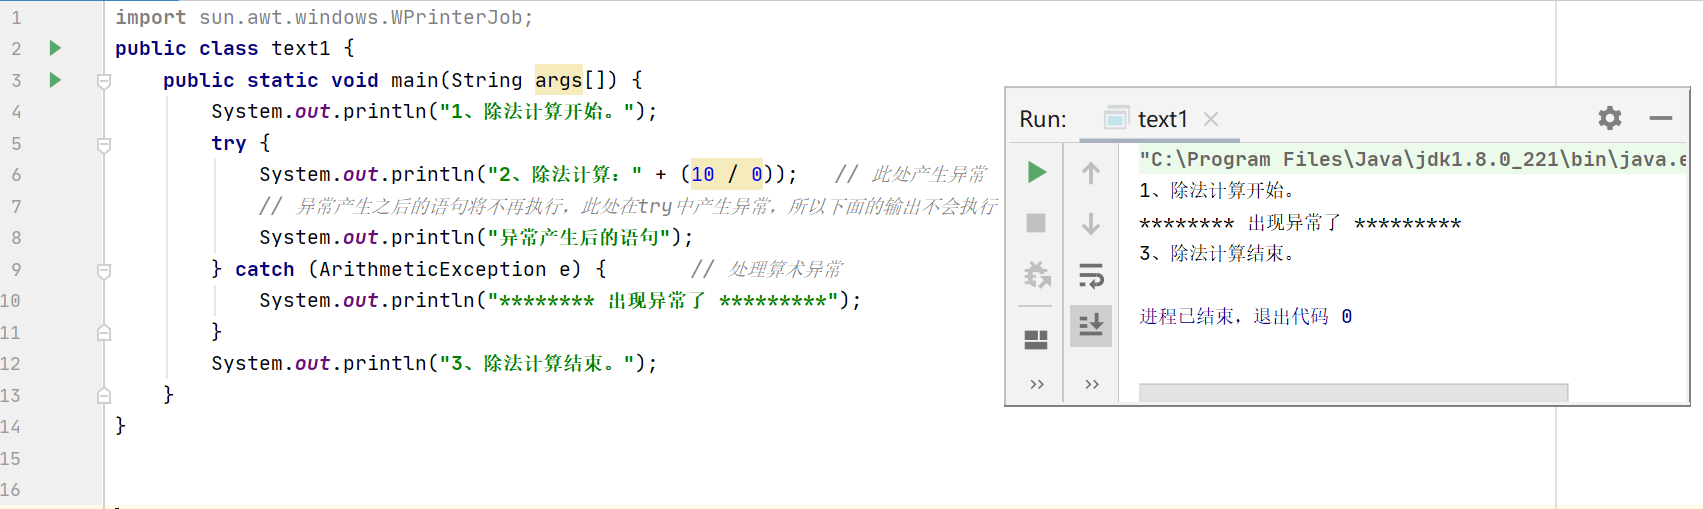The height and width of the screenshot is (509, 1703).
Task: Click line number 8 in the gutter
Action: pos(16,238)
